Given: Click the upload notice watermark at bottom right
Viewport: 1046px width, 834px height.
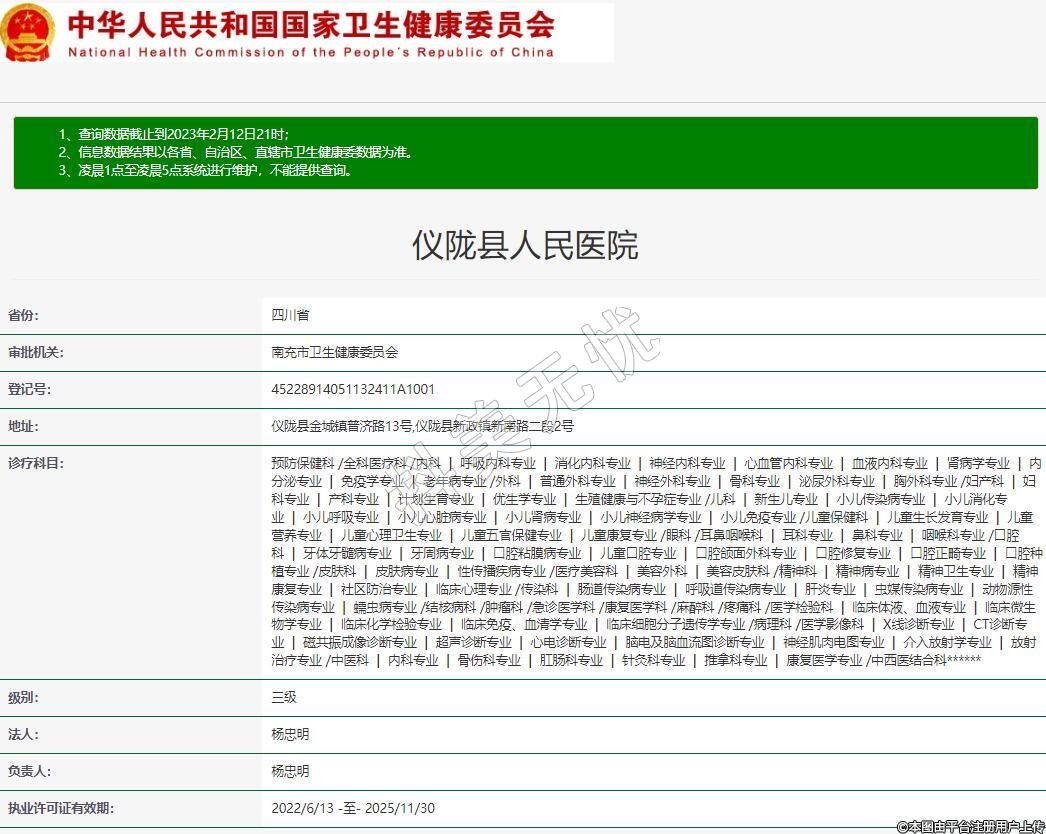Looking at the screenshot, I should (970, 826).
